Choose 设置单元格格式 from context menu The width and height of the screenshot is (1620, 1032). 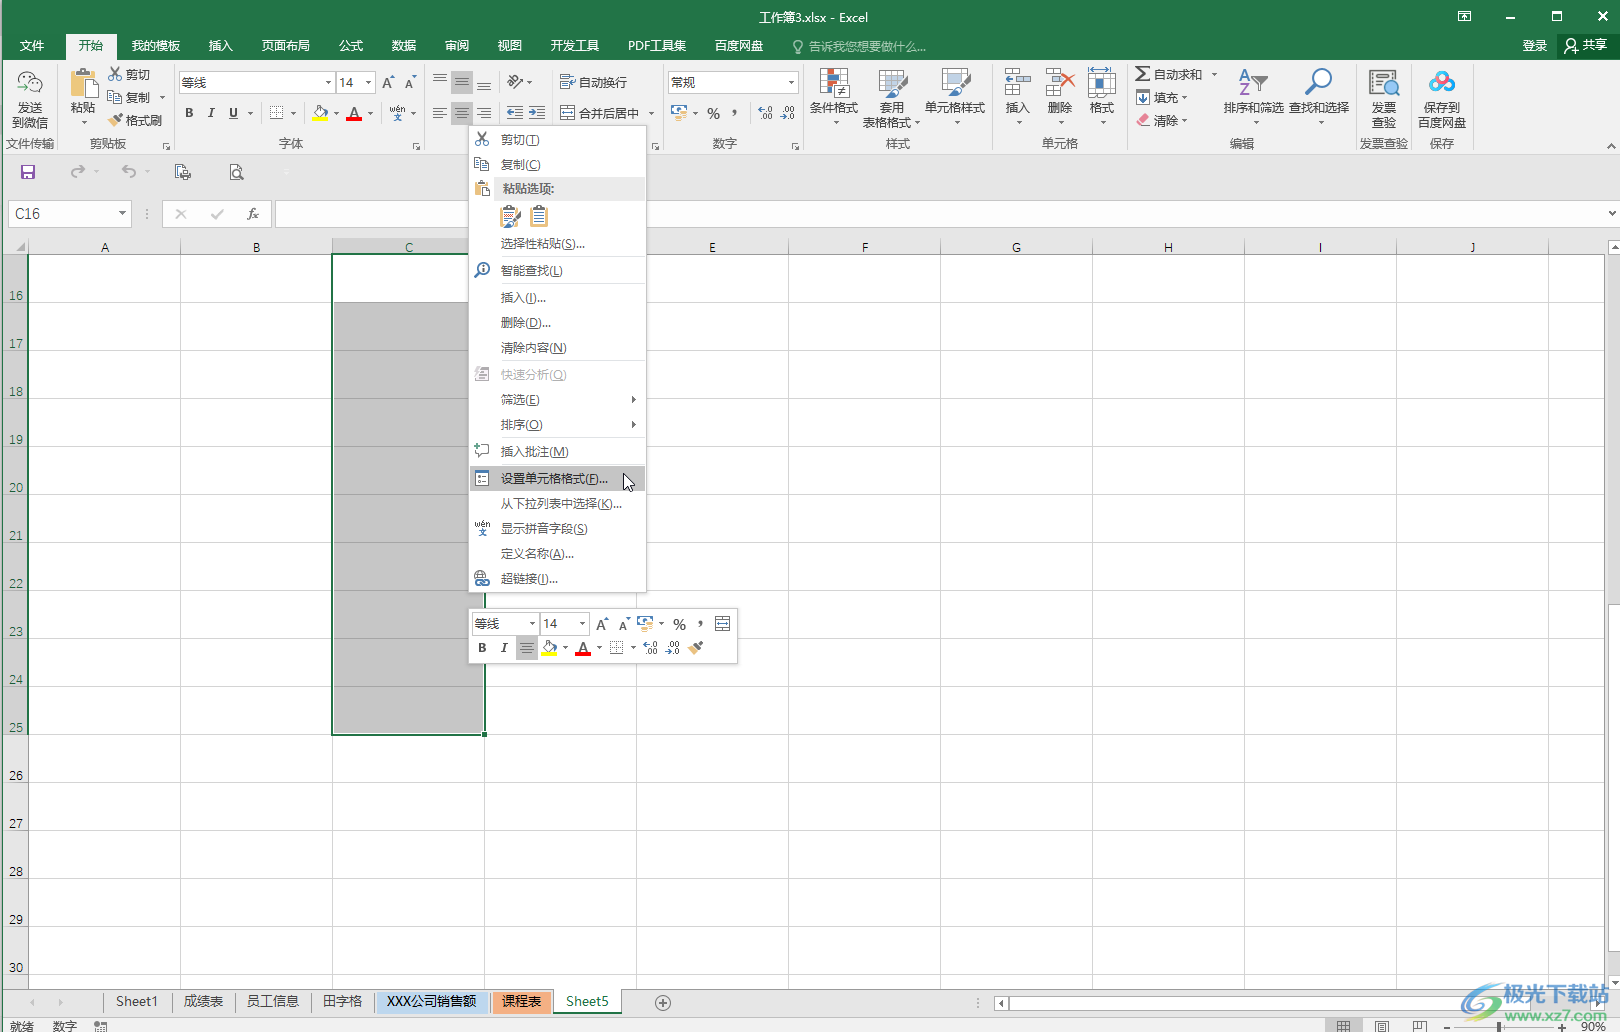(x=558, y=479)
